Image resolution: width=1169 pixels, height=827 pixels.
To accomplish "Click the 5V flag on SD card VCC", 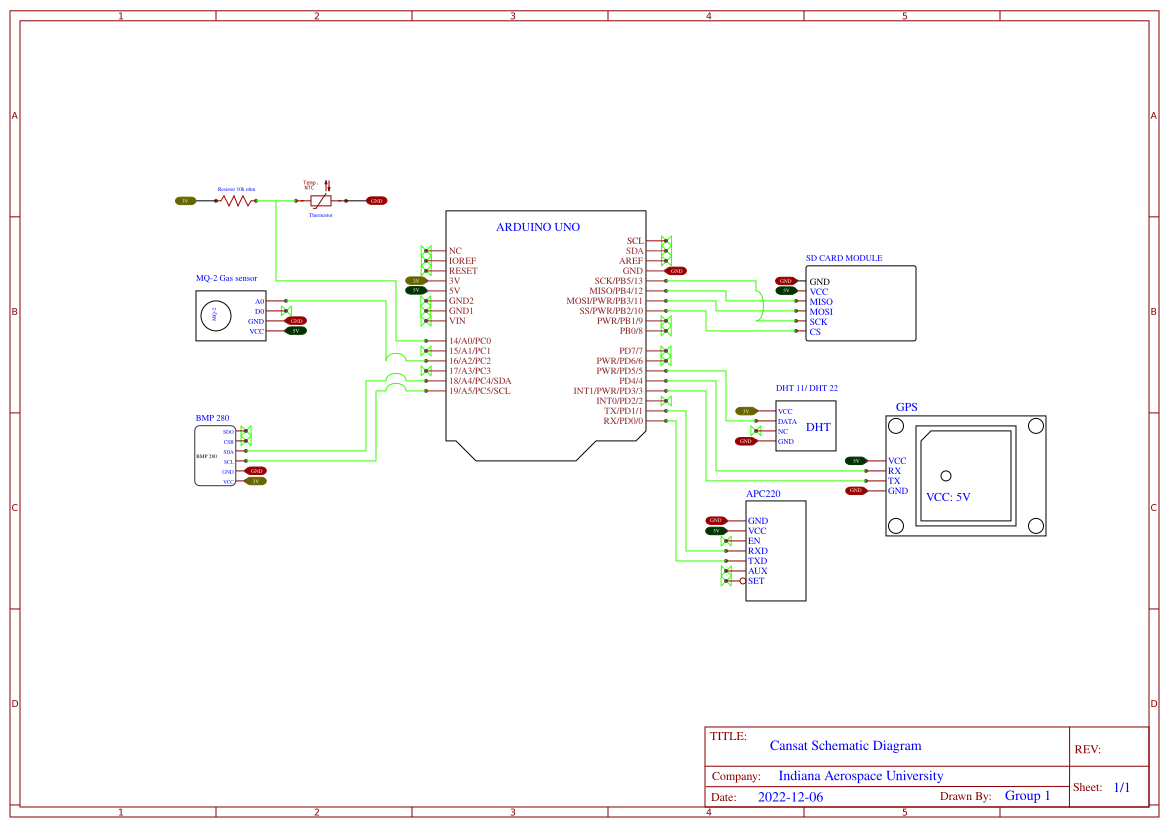I will tap(786, 291).
